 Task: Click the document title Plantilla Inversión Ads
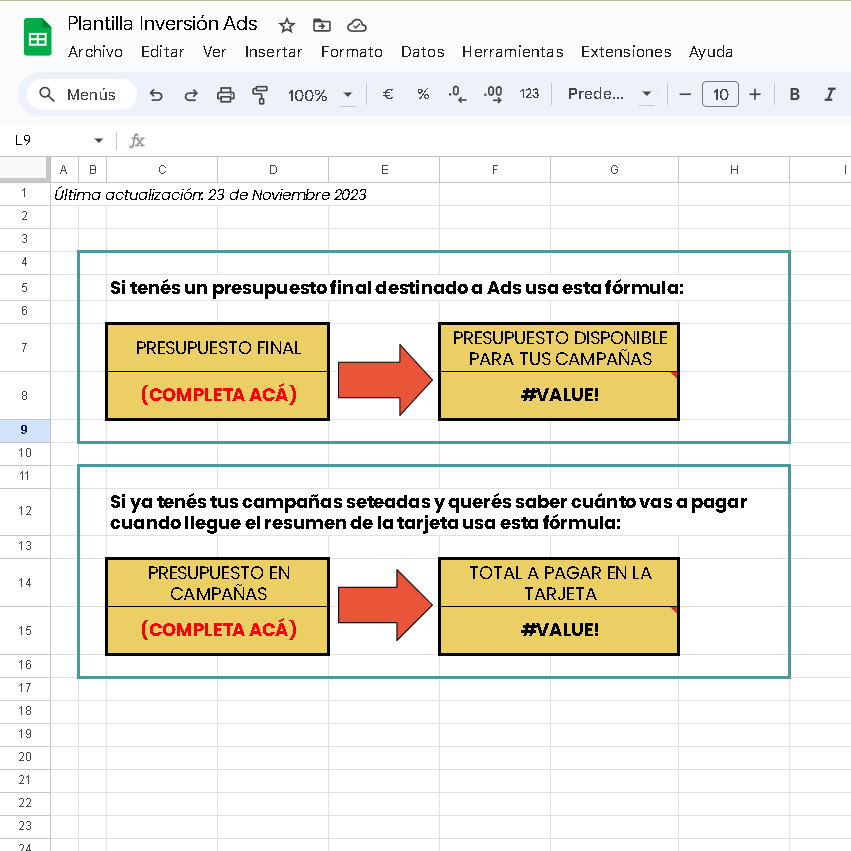[162, 24]
